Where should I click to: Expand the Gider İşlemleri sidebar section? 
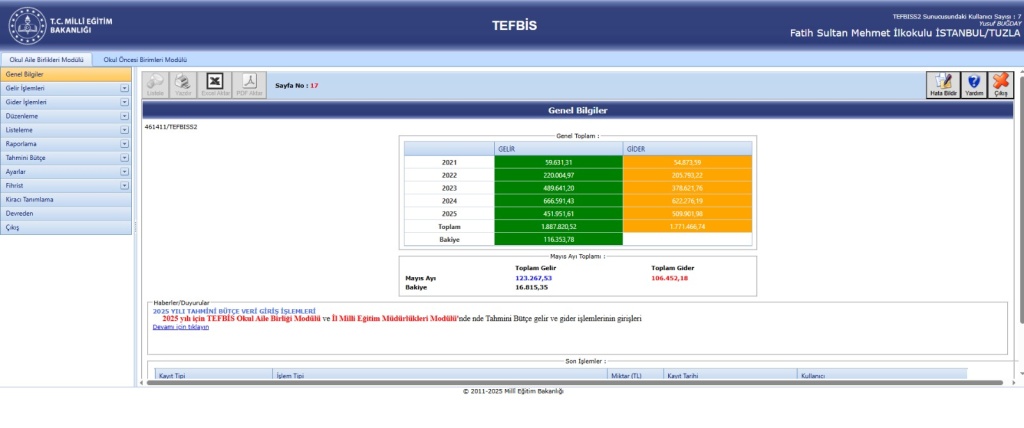coord(124,102)
